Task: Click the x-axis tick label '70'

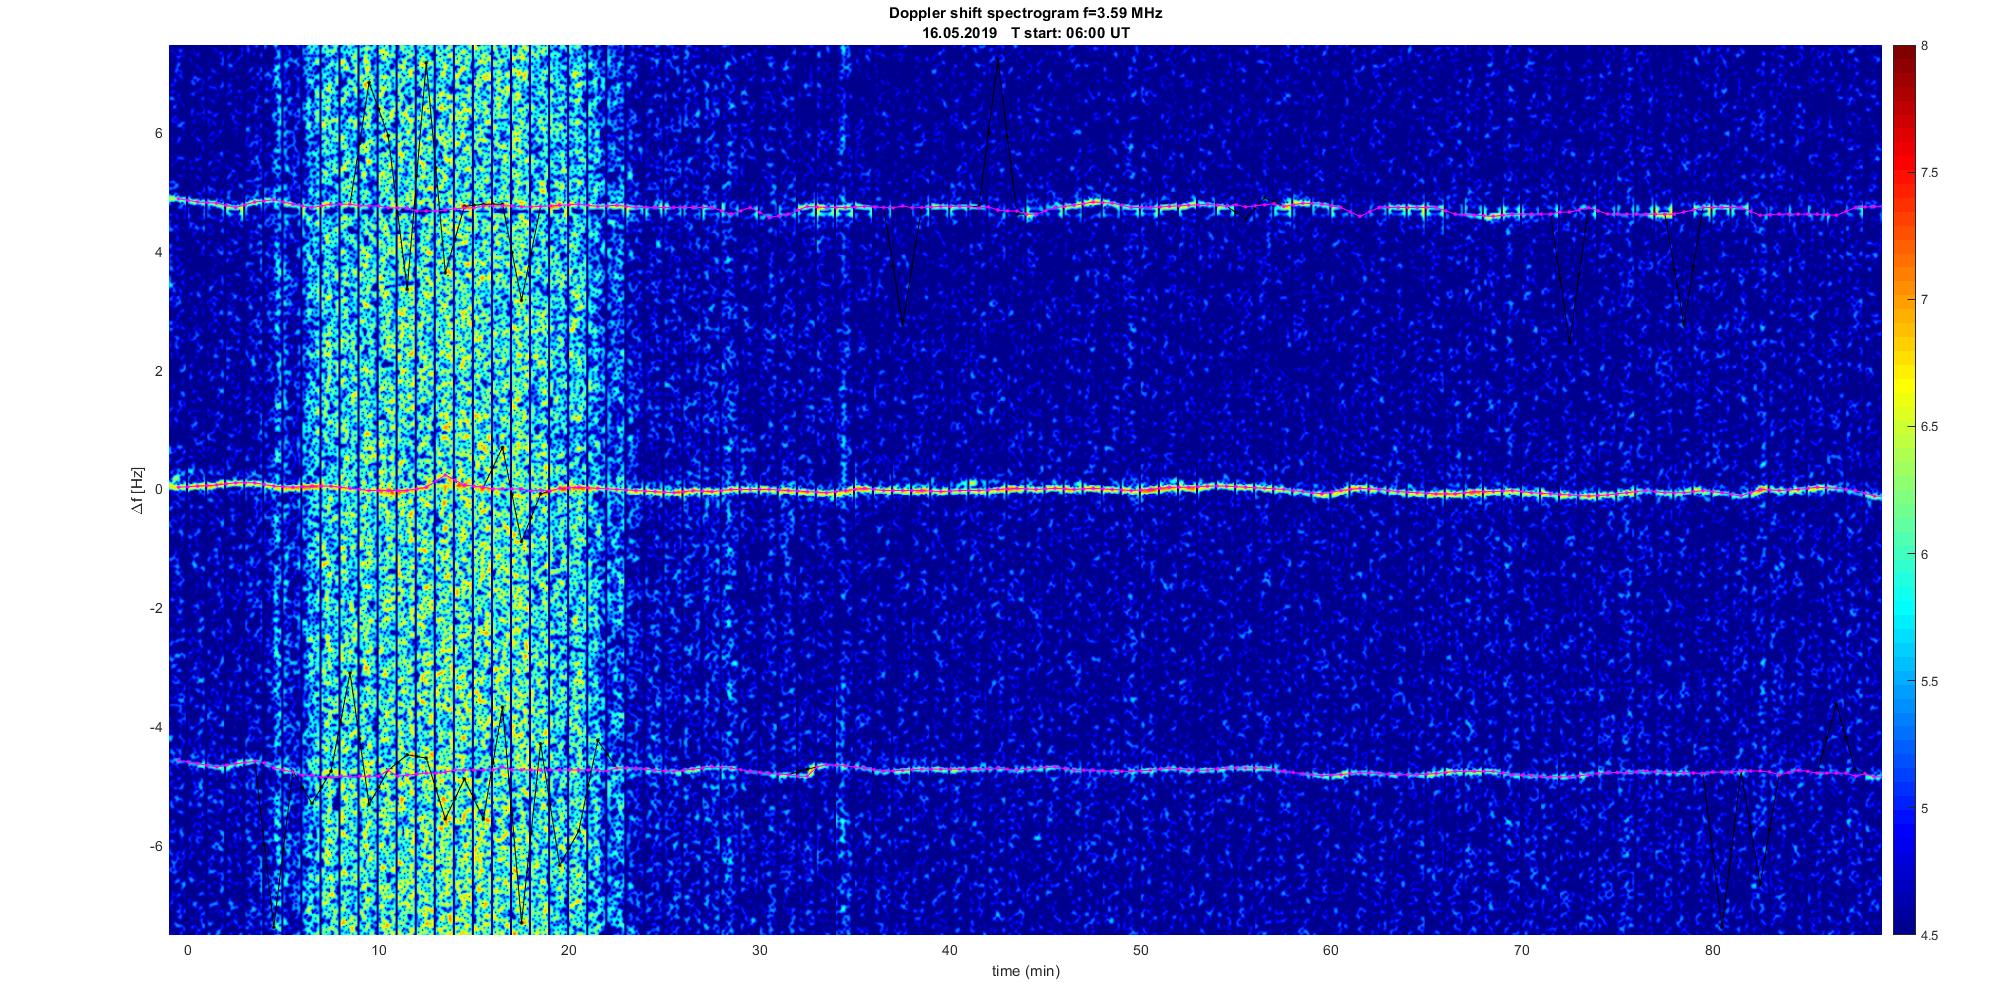Action: coord(1521,950)
